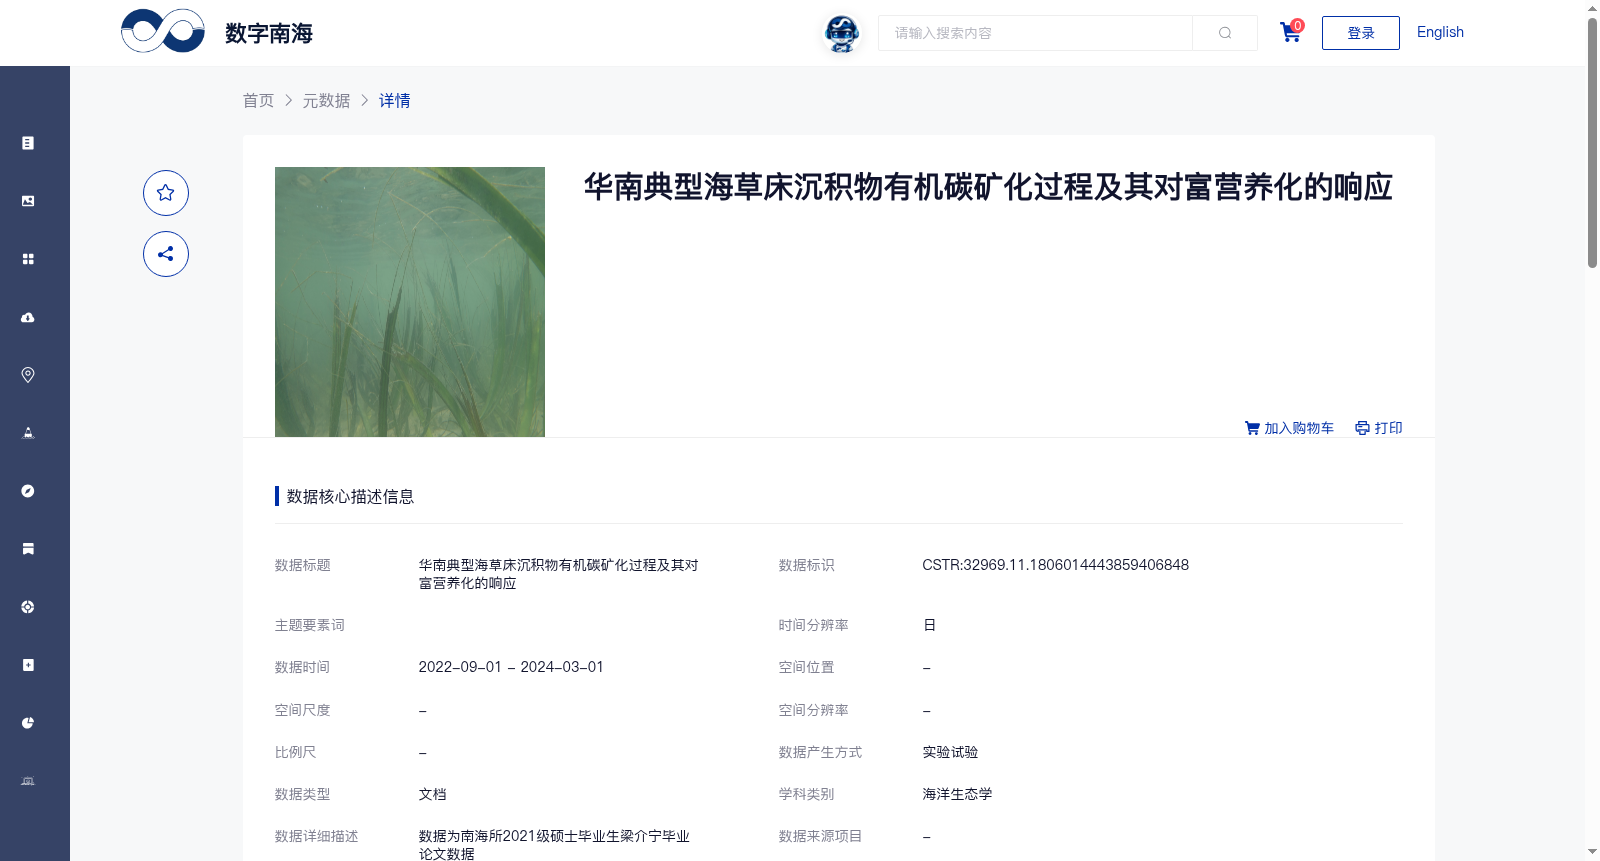The width and height of the screenshot is (1600, 861).
Task: Open the target/lifebuoy sidebar icon
Action: pyautogui.click(x=28, y=607)
